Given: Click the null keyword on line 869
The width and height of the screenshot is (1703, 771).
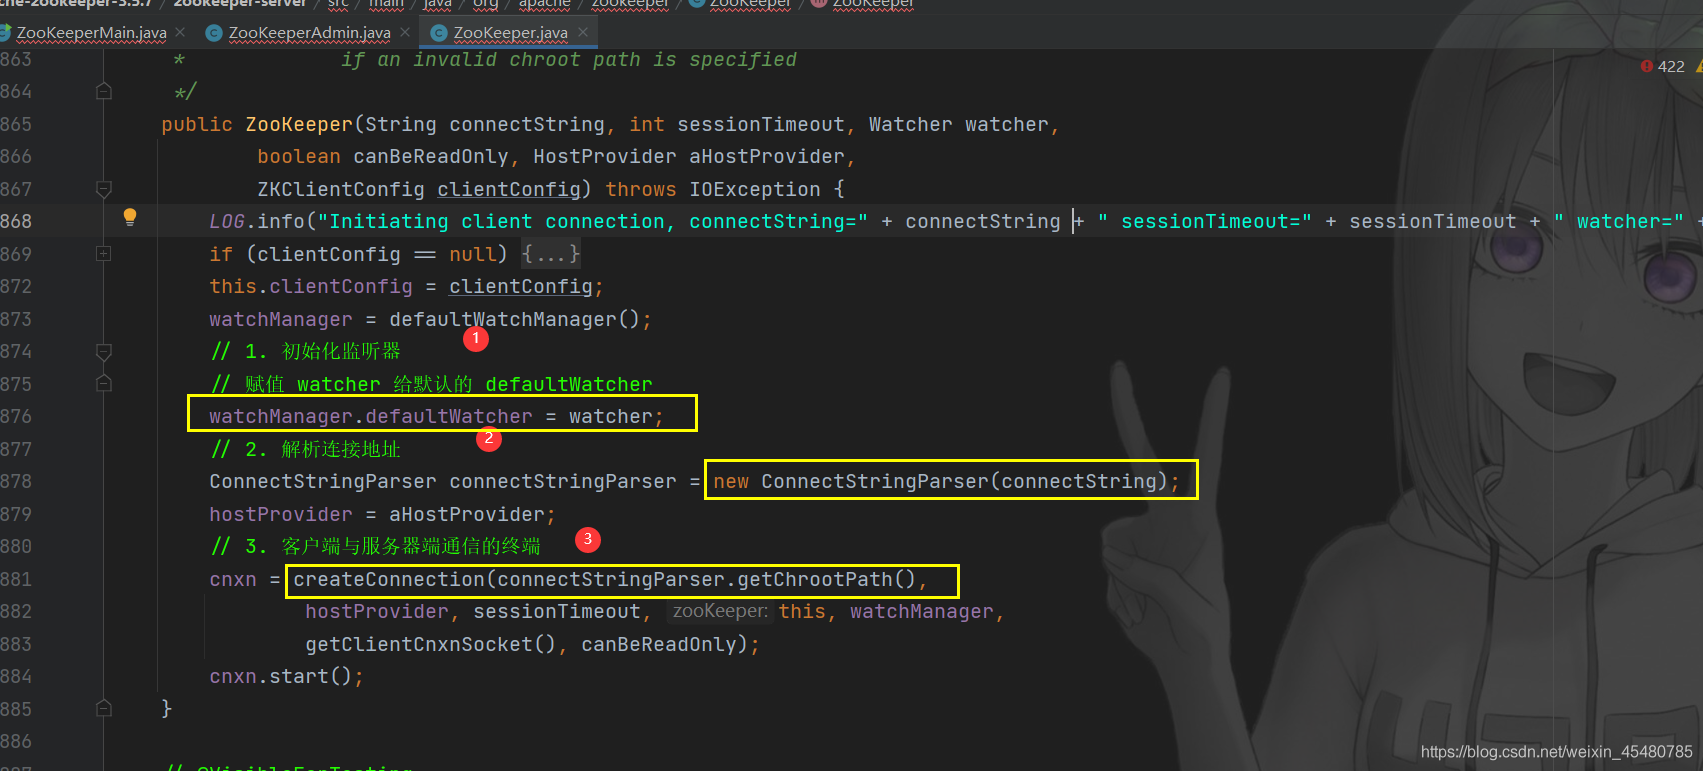Looking at the screenshot, I should 473,254.
